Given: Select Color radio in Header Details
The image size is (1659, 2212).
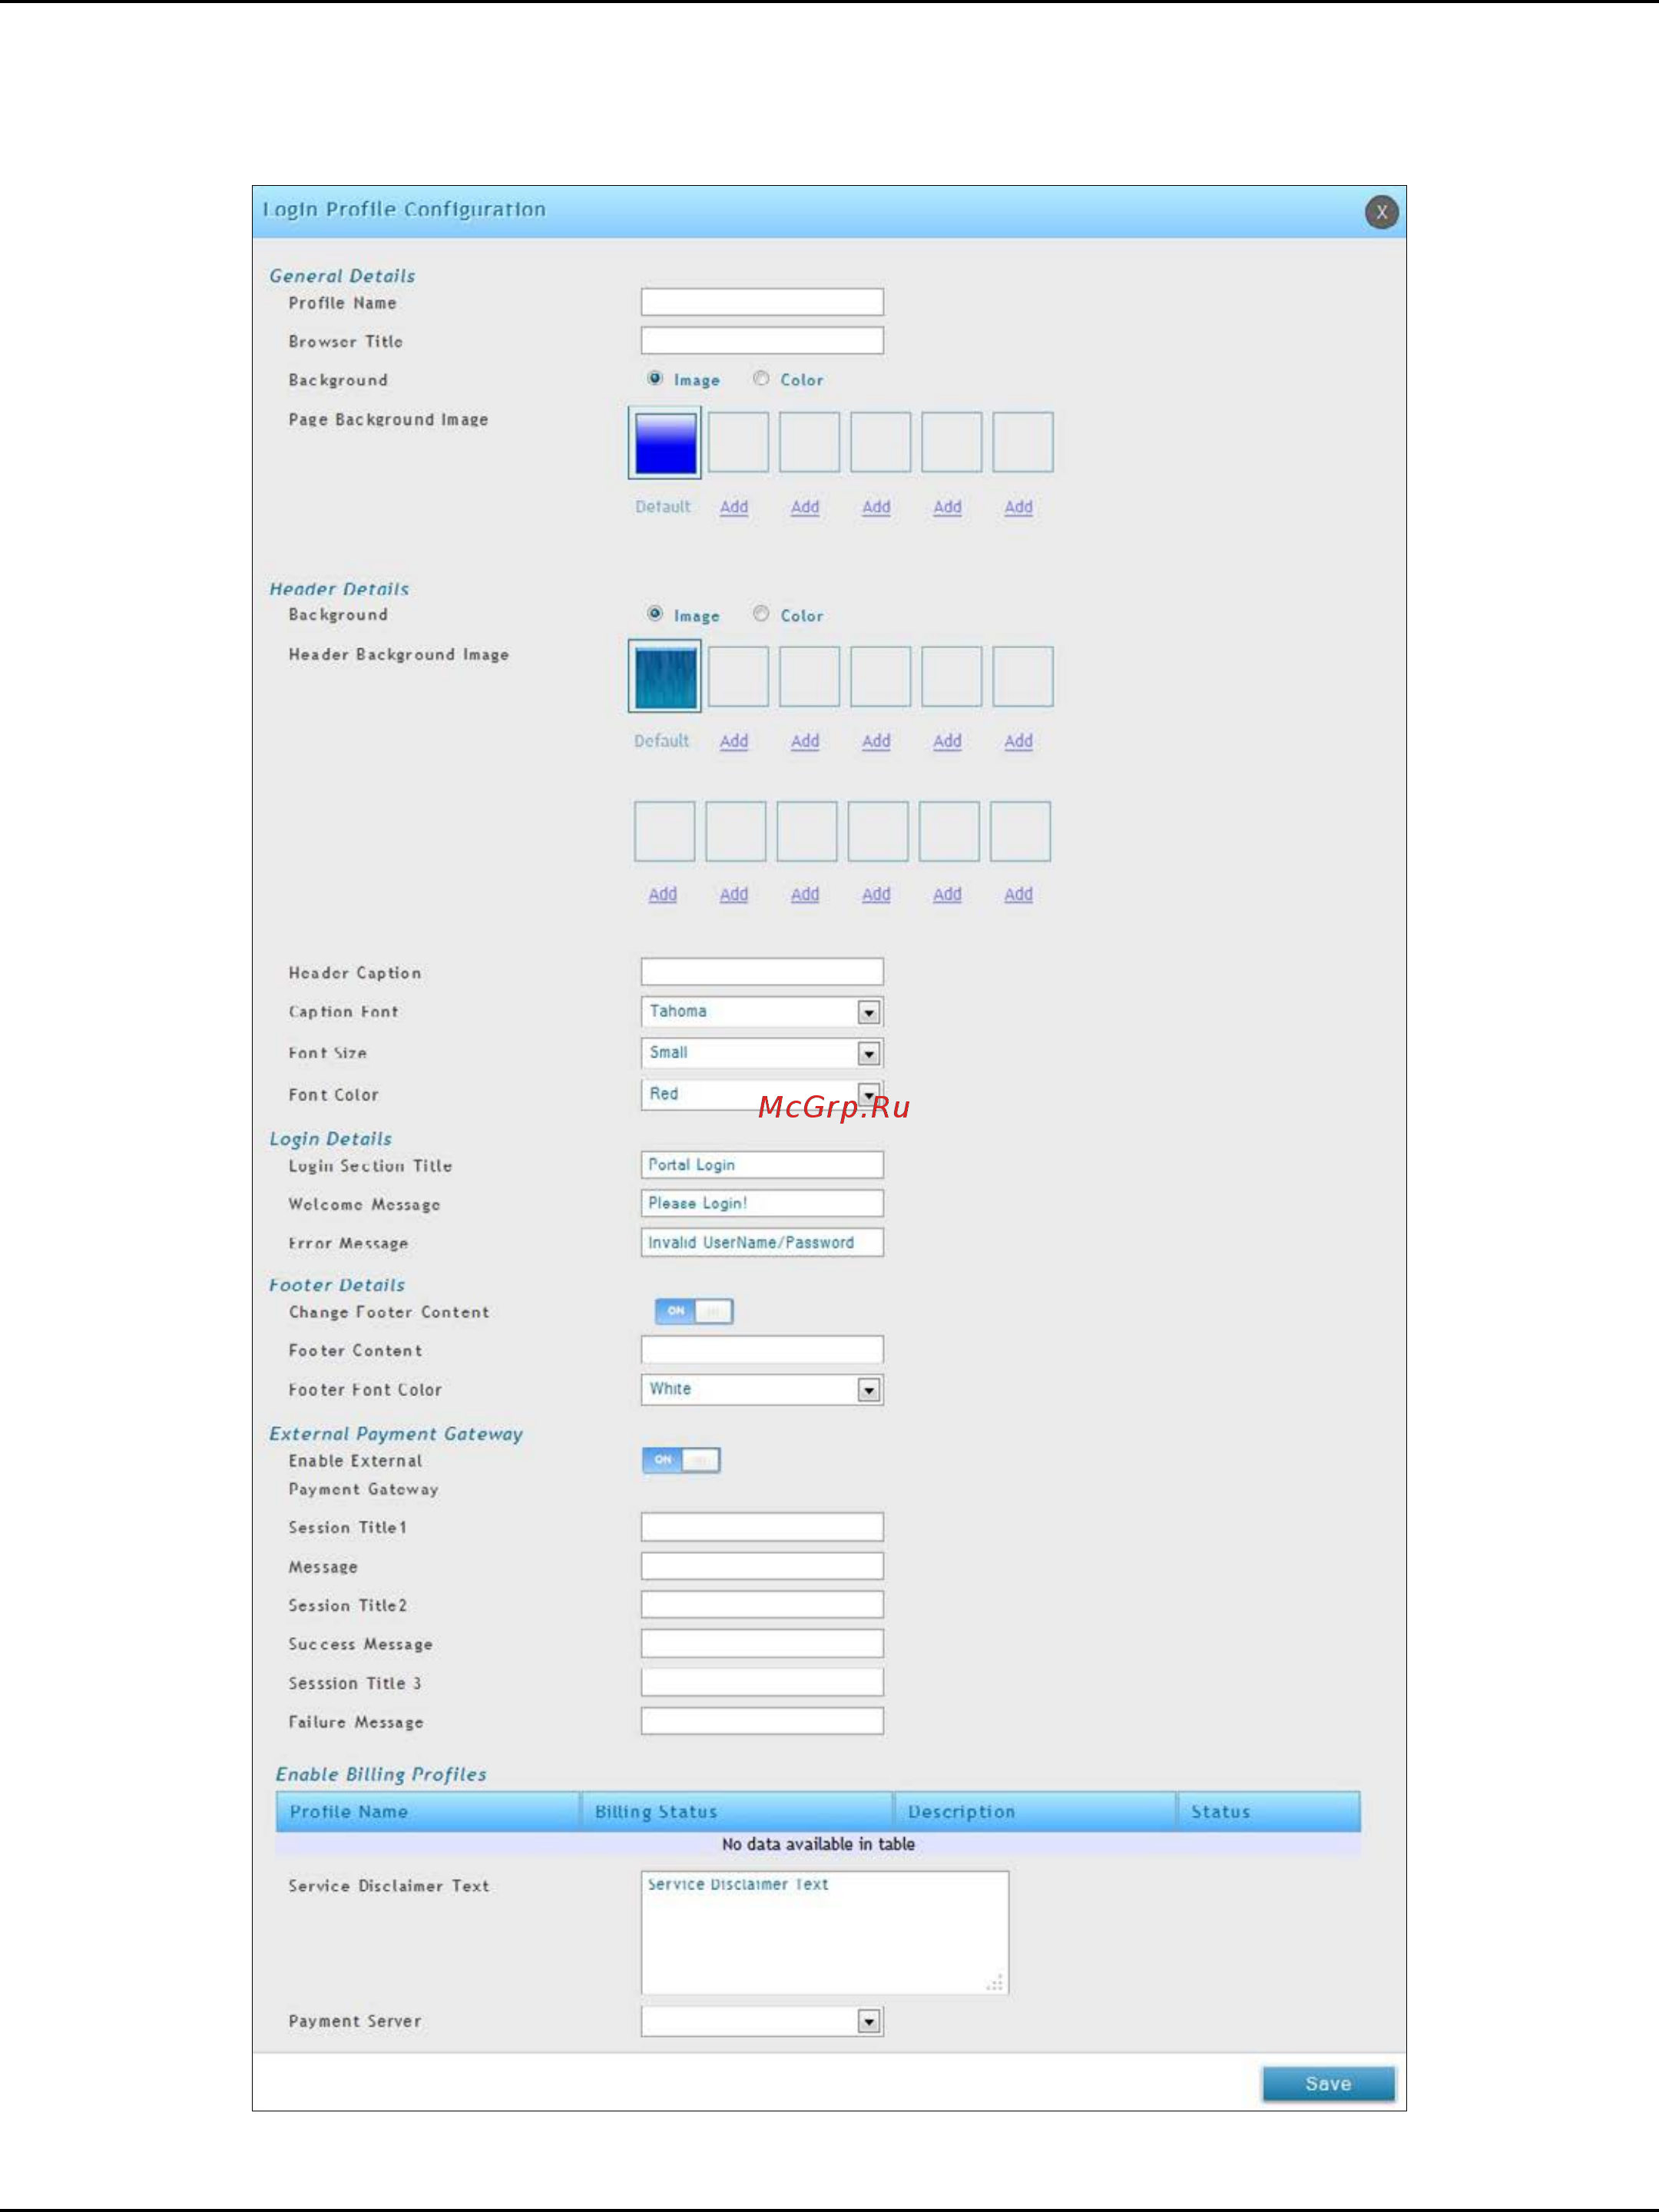Looking at the screenshot, I should pos(761,613).
